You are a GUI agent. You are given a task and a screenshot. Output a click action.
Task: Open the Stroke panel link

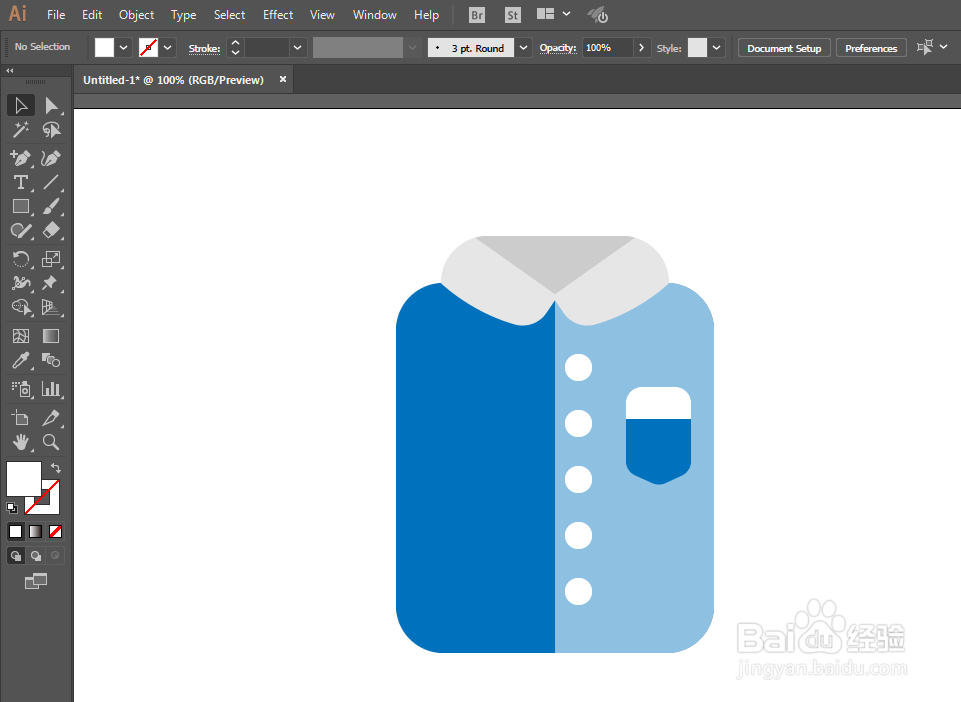coord(204,48)
